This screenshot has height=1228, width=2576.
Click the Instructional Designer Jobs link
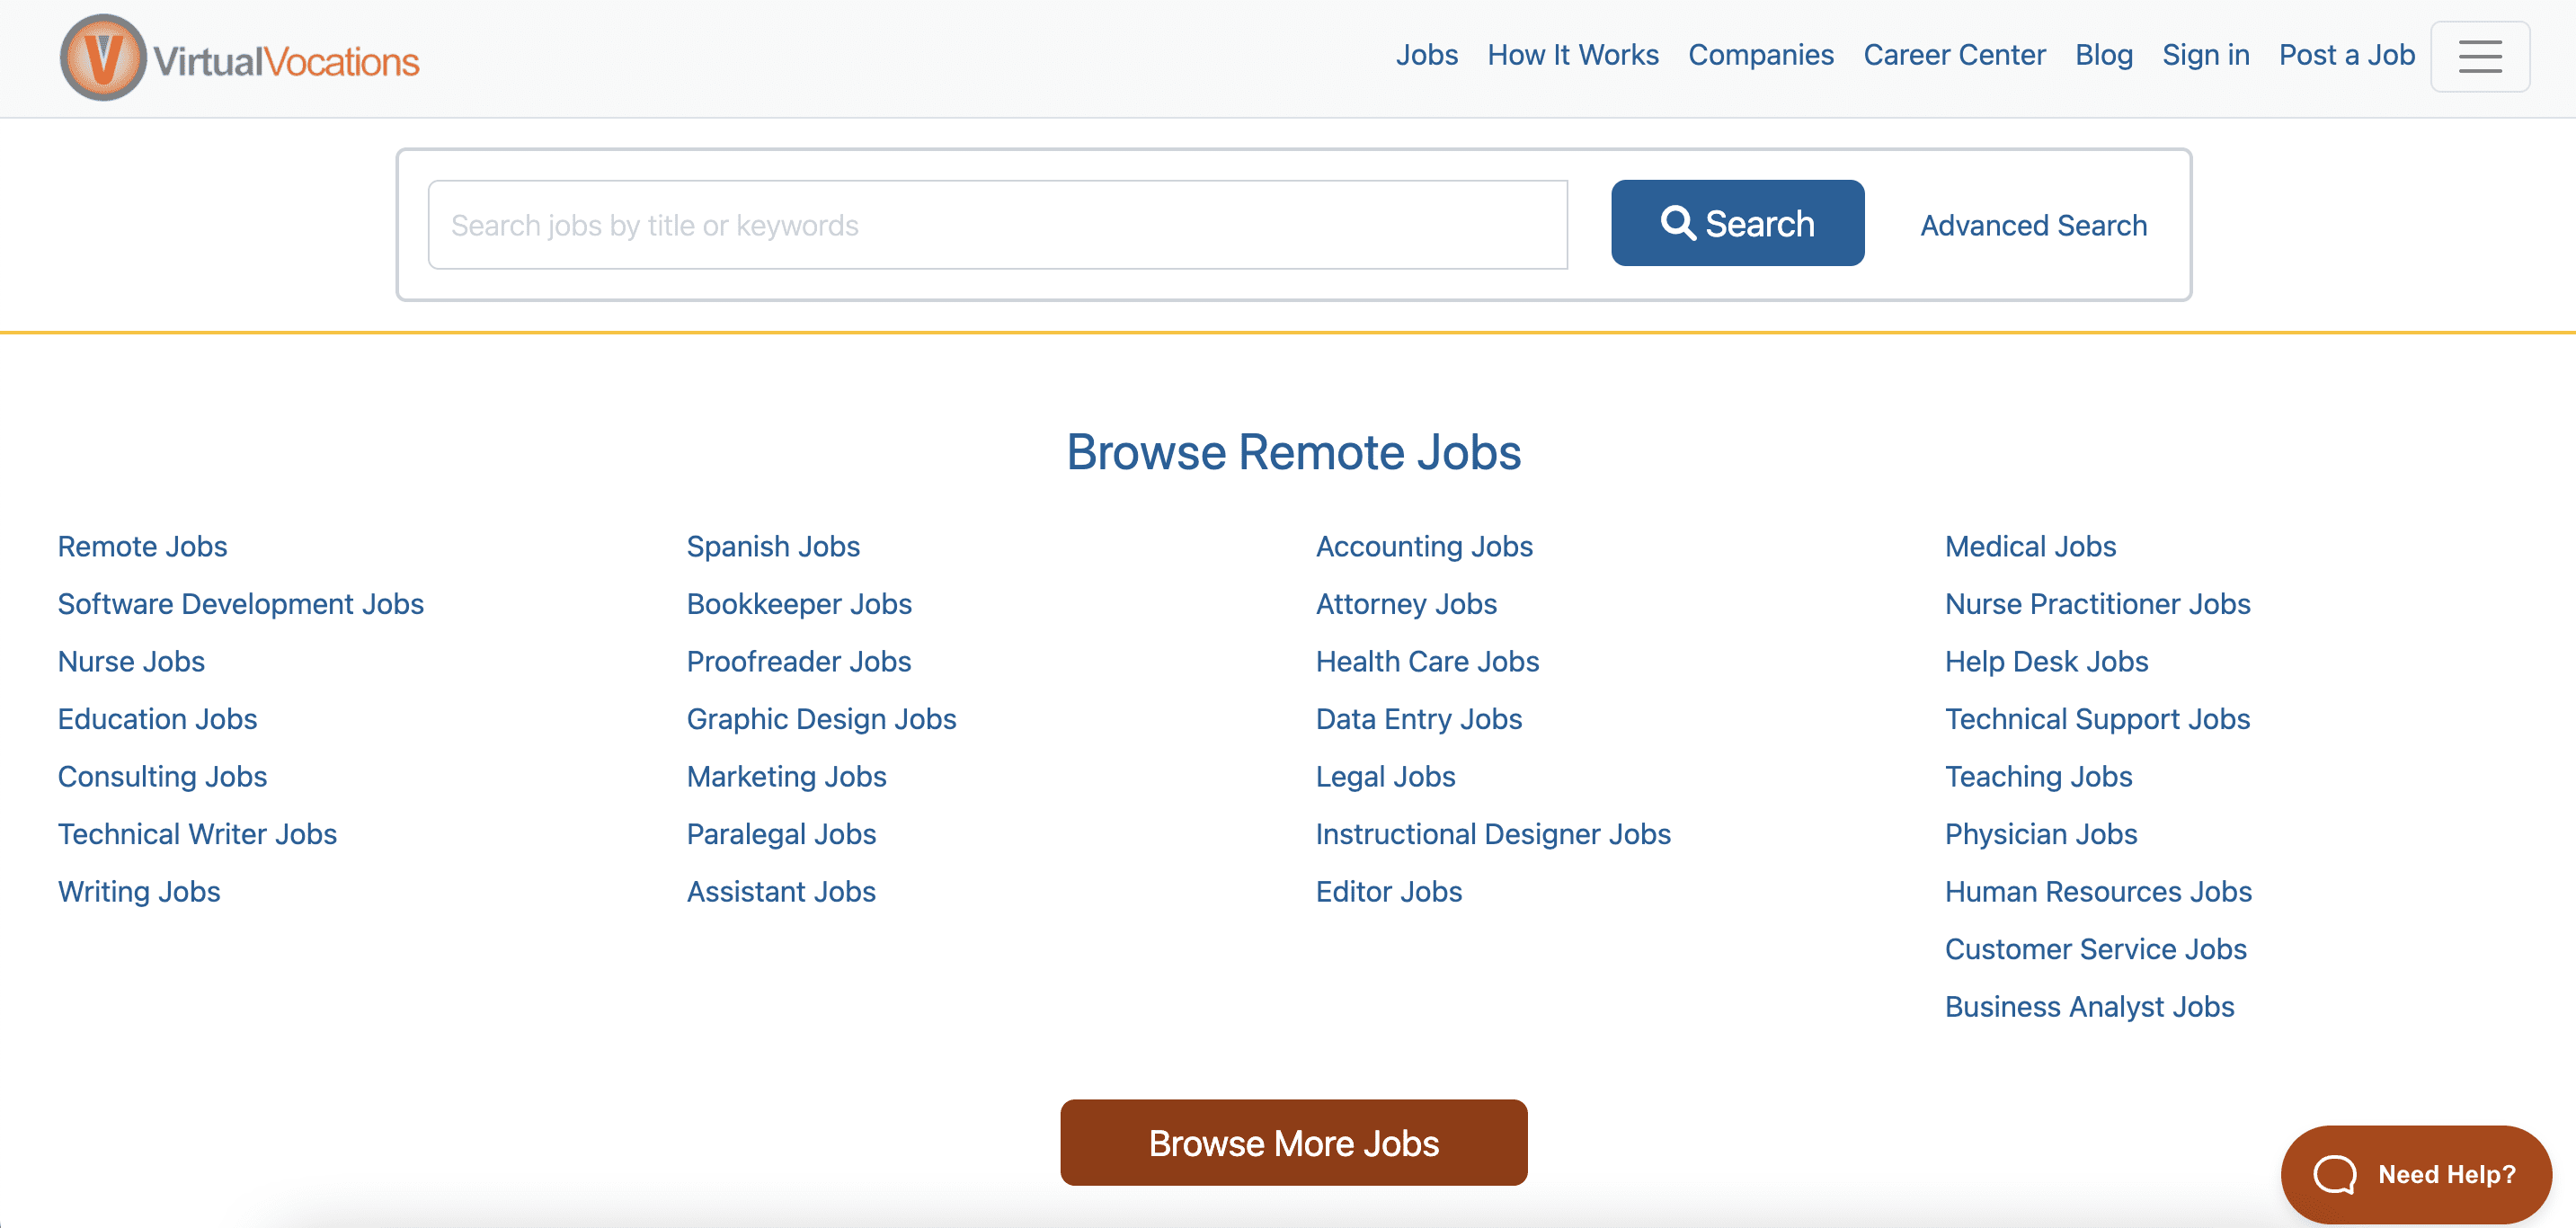1493,832
